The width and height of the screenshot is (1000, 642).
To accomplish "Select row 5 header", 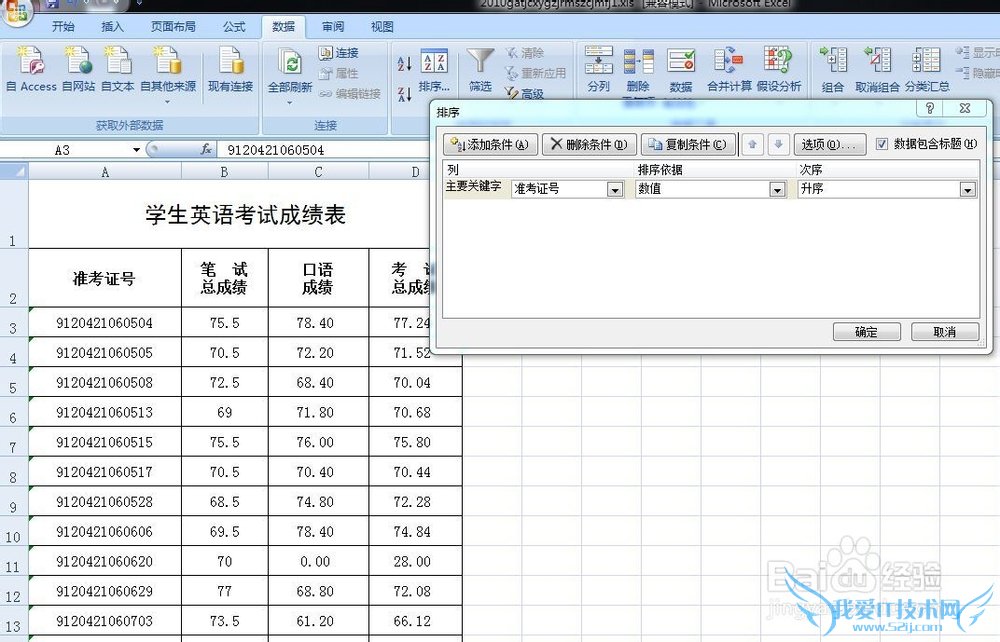I will click(x=13, y=383).
